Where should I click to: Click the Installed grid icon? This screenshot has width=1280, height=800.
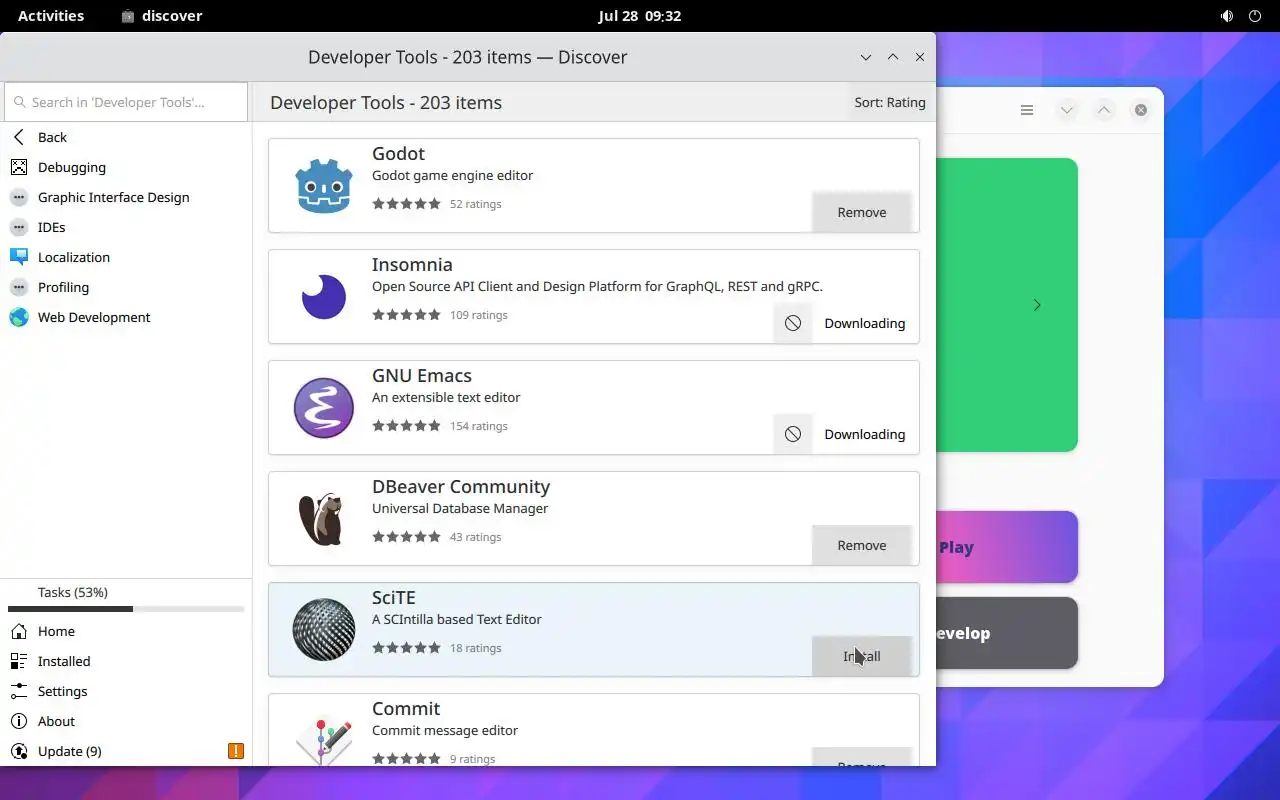coord(19,661)
